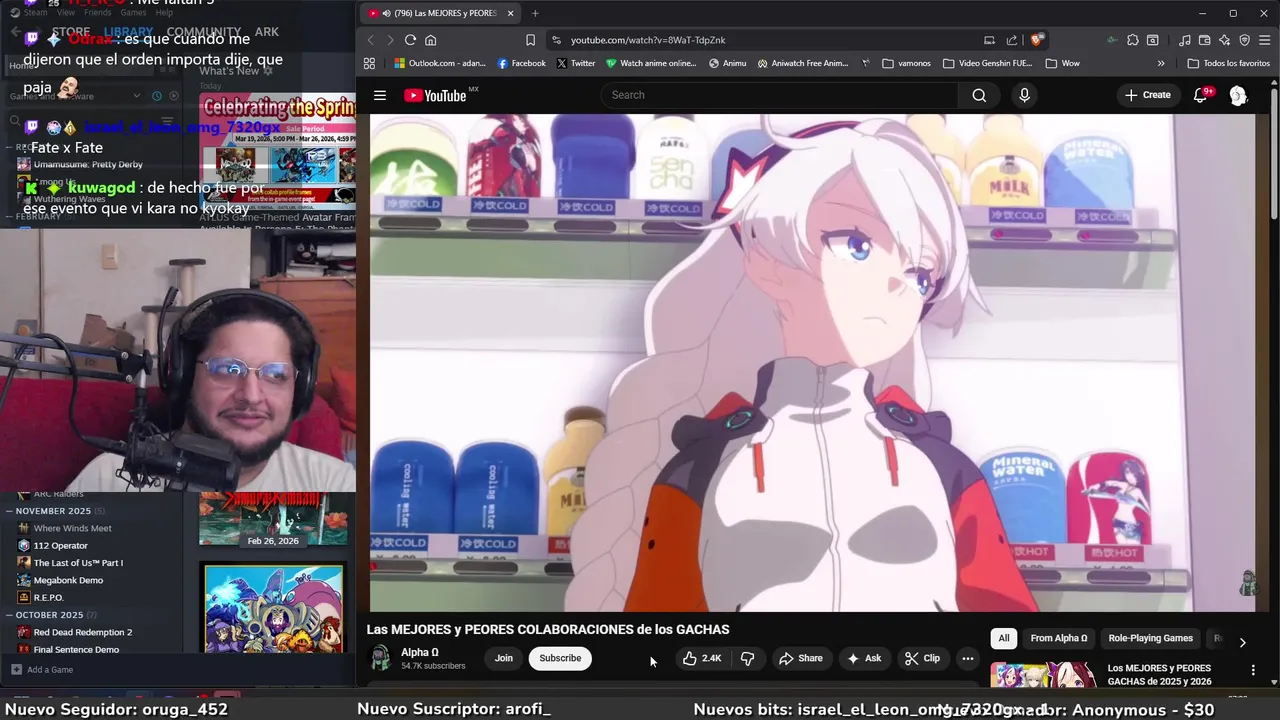Go back in the browser
Screen dimensions: 1280x720
[x=370, y=40]
